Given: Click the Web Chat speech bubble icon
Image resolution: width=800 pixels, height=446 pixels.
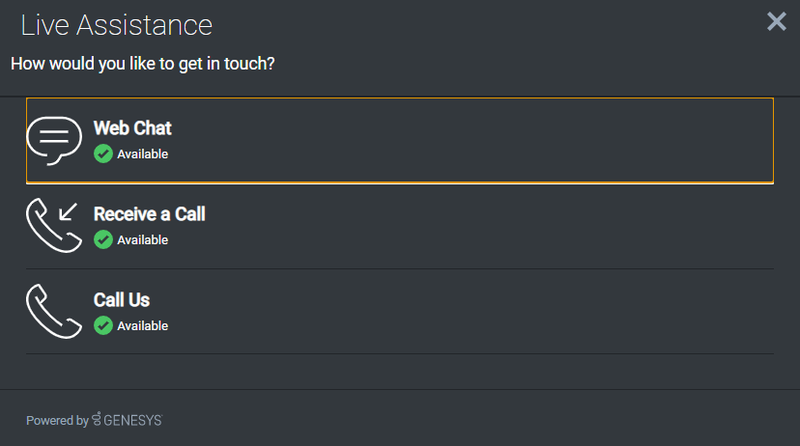Looking at the screenshot, I should 54,140.
